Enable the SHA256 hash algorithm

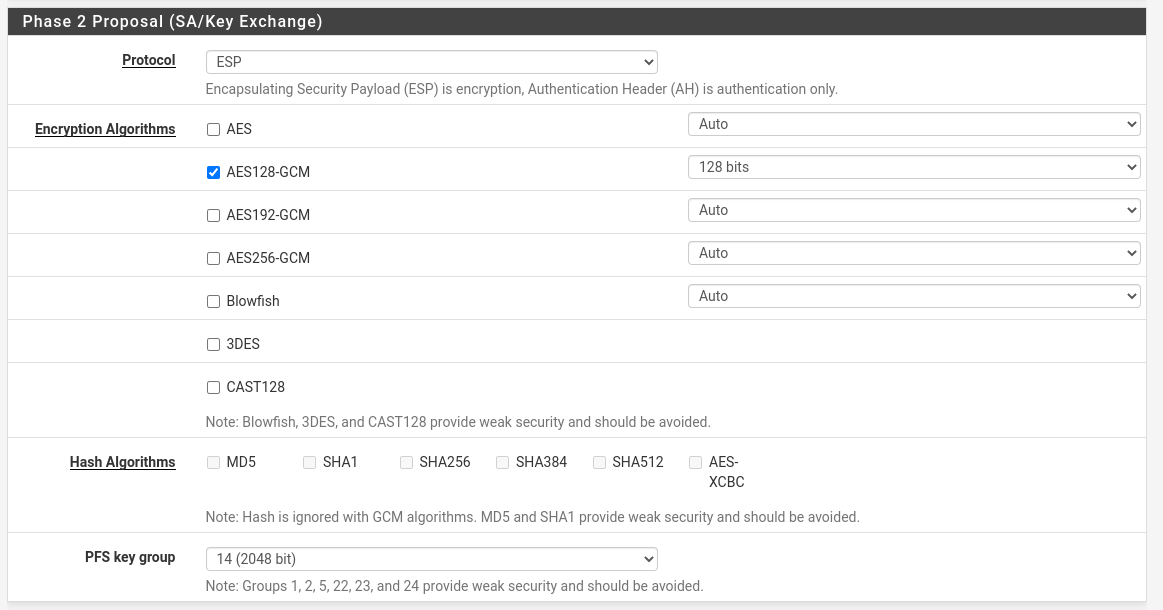(x=406, y=462)
